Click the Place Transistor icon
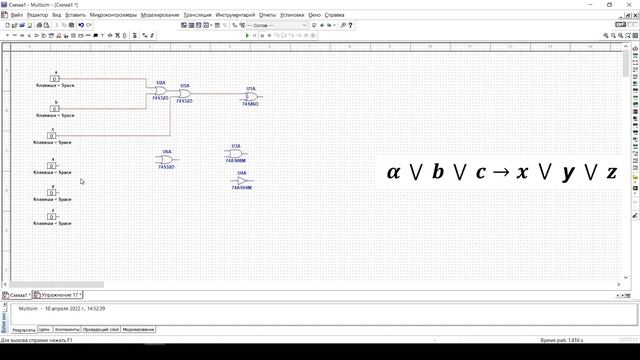The image size is (640, 360). [29, 36]
